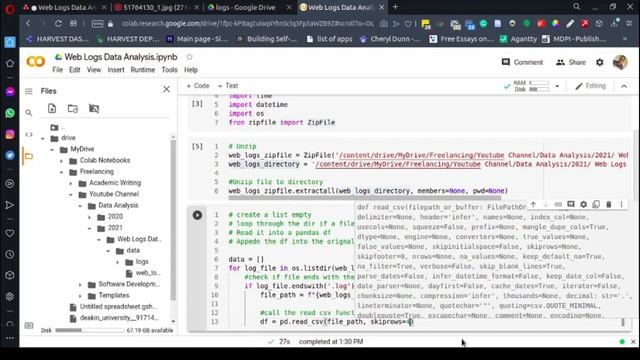Screen dimensions: 640x360
Task: Open the code snippets sidebar
Action: (29, 134)
